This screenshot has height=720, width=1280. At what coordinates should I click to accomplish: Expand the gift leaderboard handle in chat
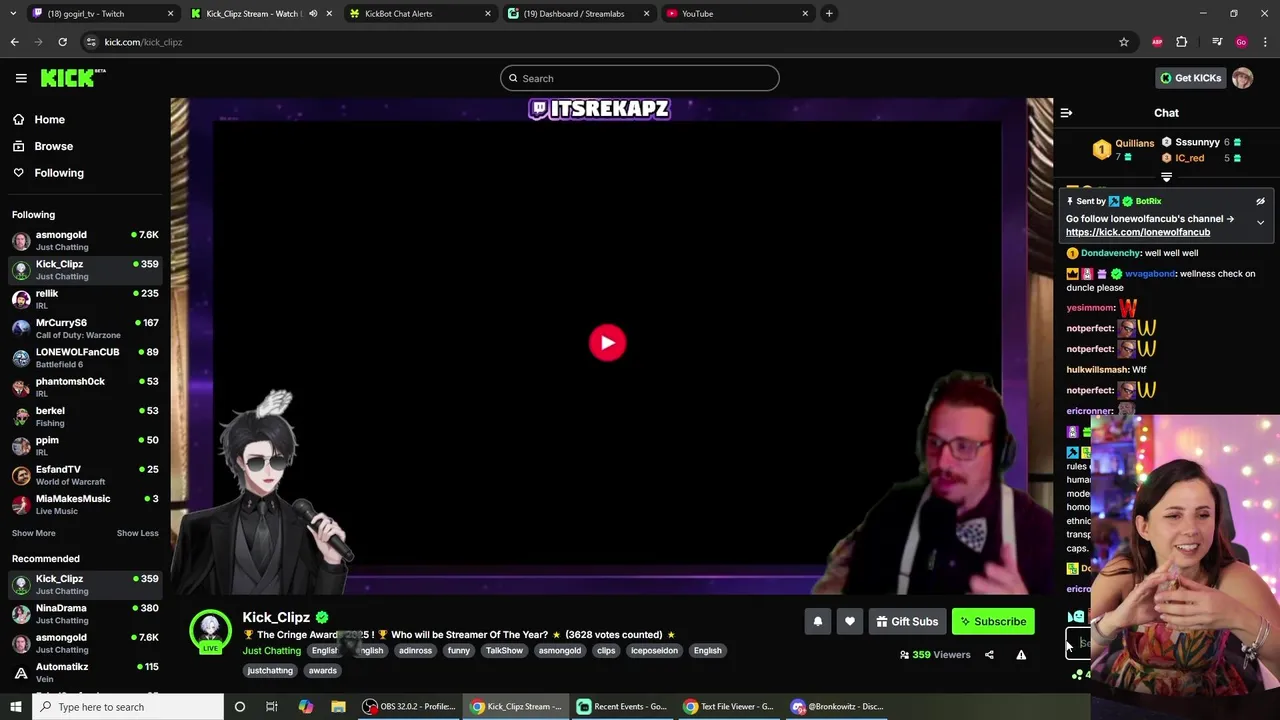(1166, 177)
